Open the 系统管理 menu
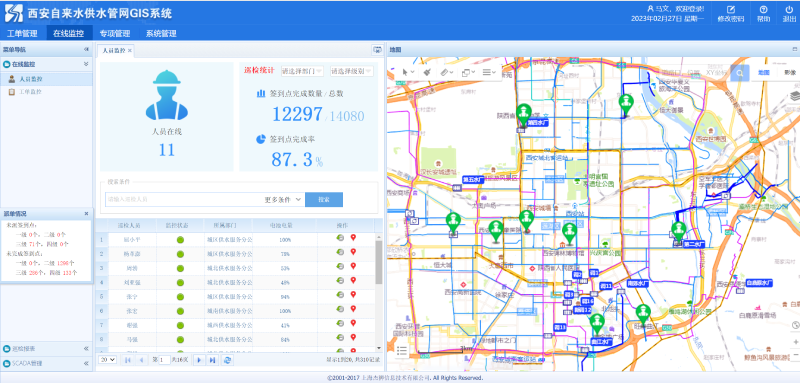800x383 pixels. (161, 34)
